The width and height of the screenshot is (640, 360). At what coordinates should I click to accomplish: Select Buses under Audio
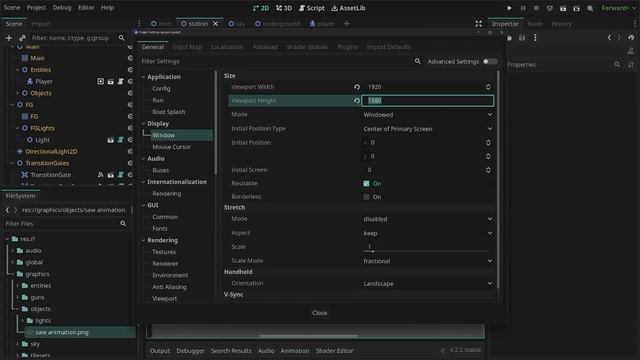pos(160,170)
